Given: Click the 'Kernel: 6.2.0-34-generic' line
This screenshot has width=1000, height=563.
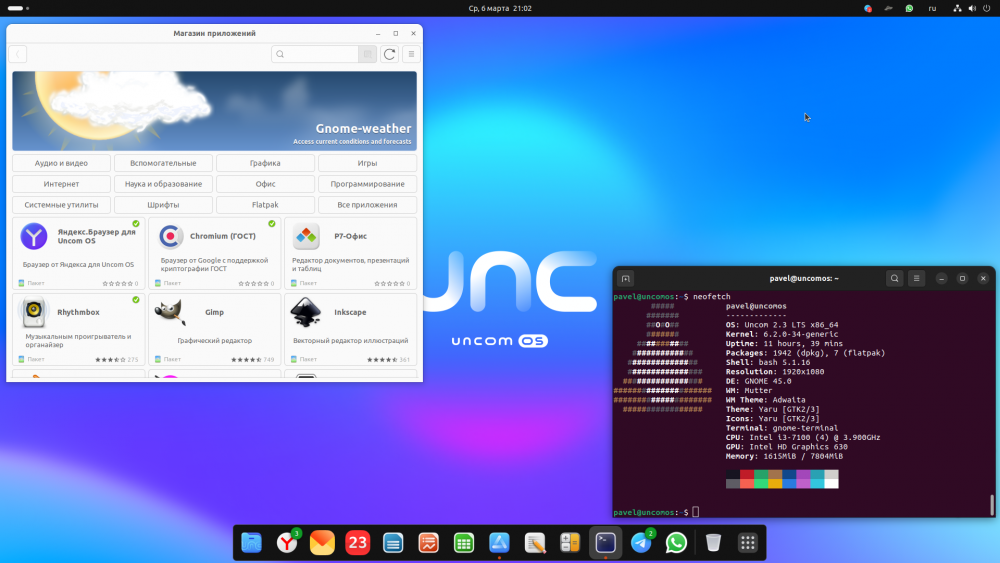Looking at the screenshot, I should click(782, 334).
